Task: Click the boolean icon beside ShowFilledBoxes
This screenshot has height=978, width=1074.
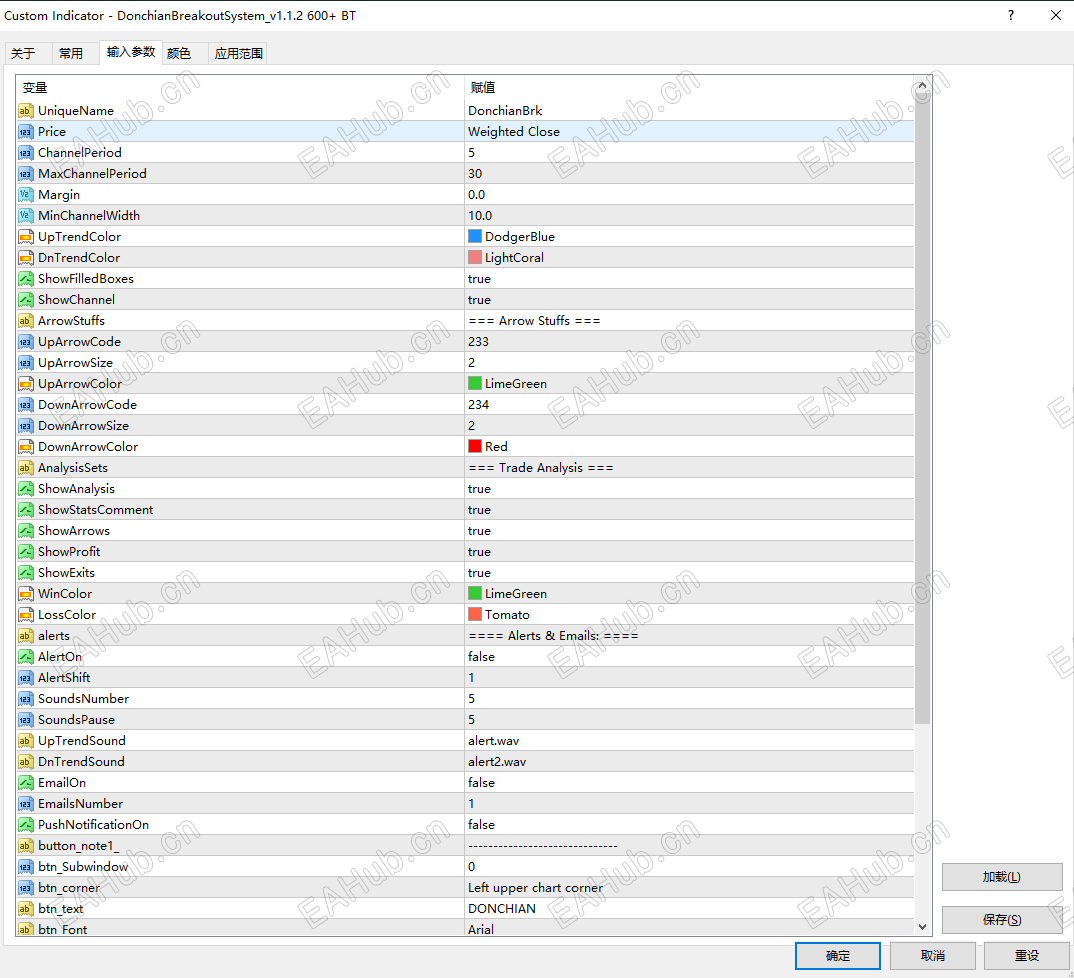Action: click(x=25, y=279)
